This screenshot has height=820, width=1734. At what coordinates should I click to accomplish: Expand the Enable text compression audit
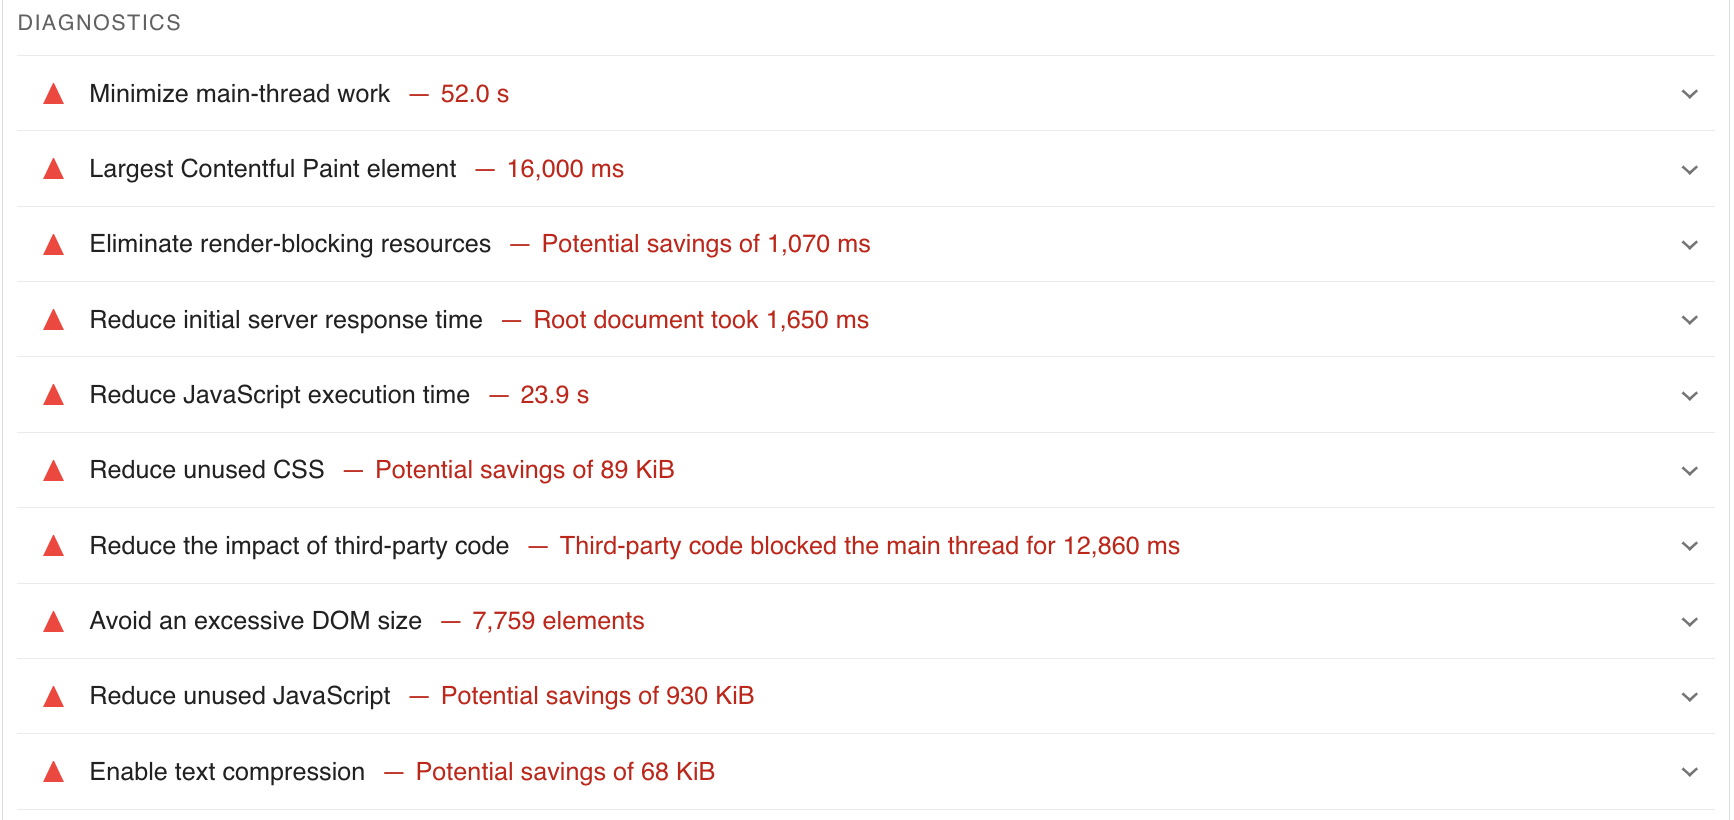tap(1689, 771)
